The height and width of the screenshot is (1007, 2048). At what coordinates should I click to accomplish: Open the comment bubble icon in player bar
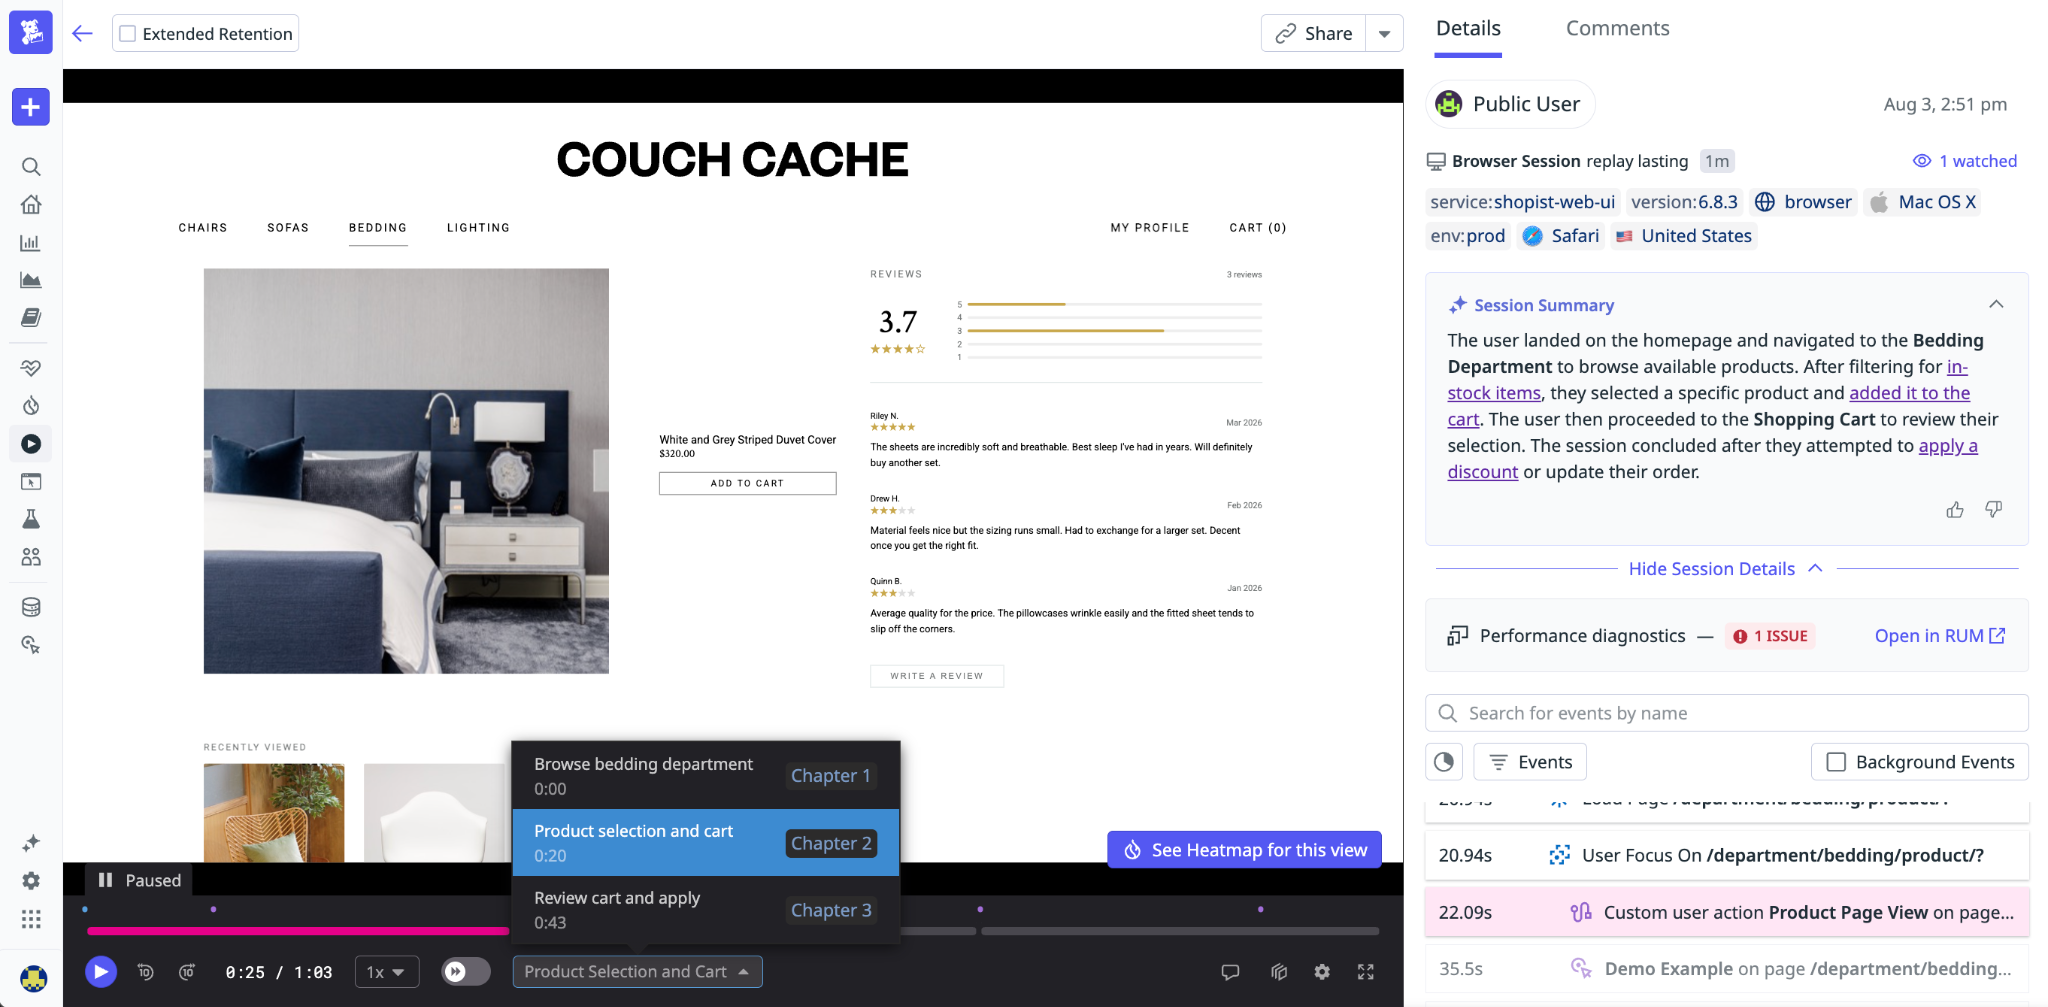tap(1231, 972)
